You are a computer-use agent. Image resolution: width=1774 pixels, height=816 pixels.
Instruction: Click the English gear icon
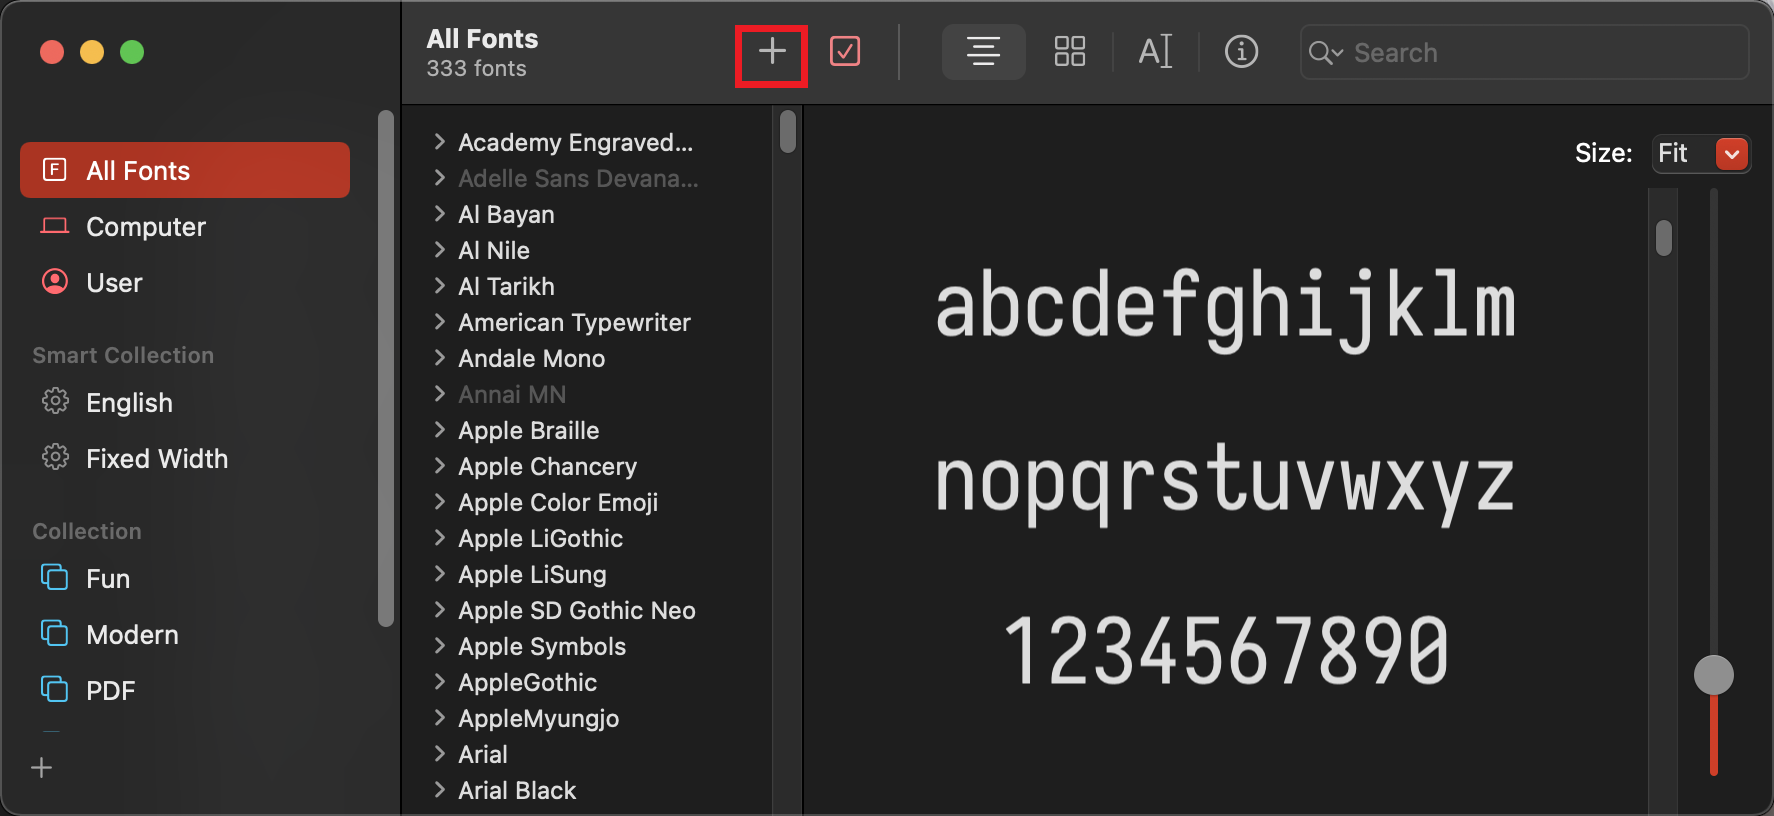click(x=55, y=401)
